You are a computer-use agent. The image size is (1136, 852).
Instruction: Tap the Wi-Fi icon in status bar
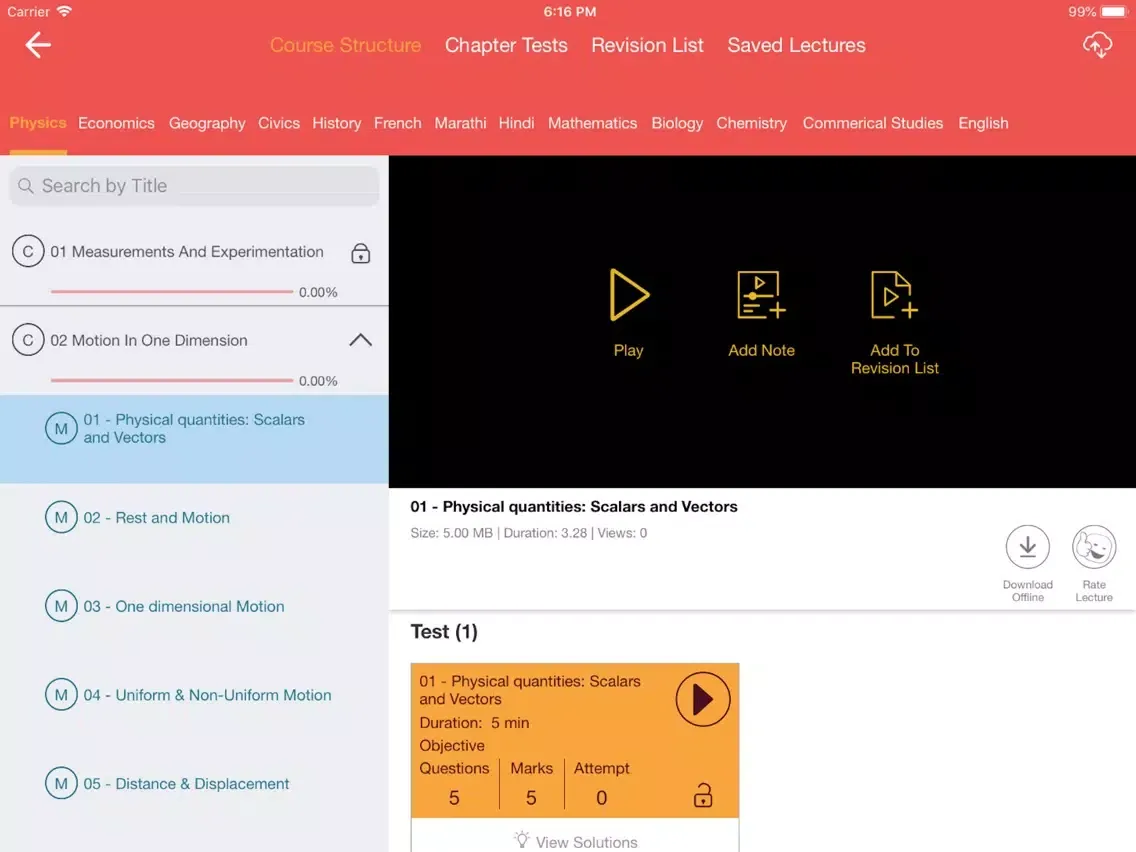click(64, 11)
